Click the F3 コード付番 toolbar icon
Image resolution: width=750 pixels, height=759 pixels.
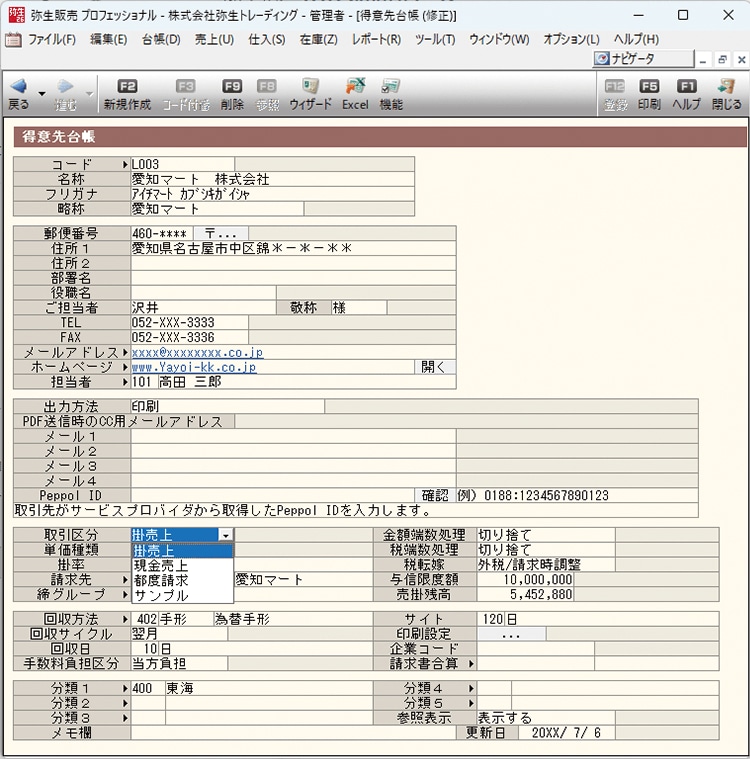click(x=185, y=86)
